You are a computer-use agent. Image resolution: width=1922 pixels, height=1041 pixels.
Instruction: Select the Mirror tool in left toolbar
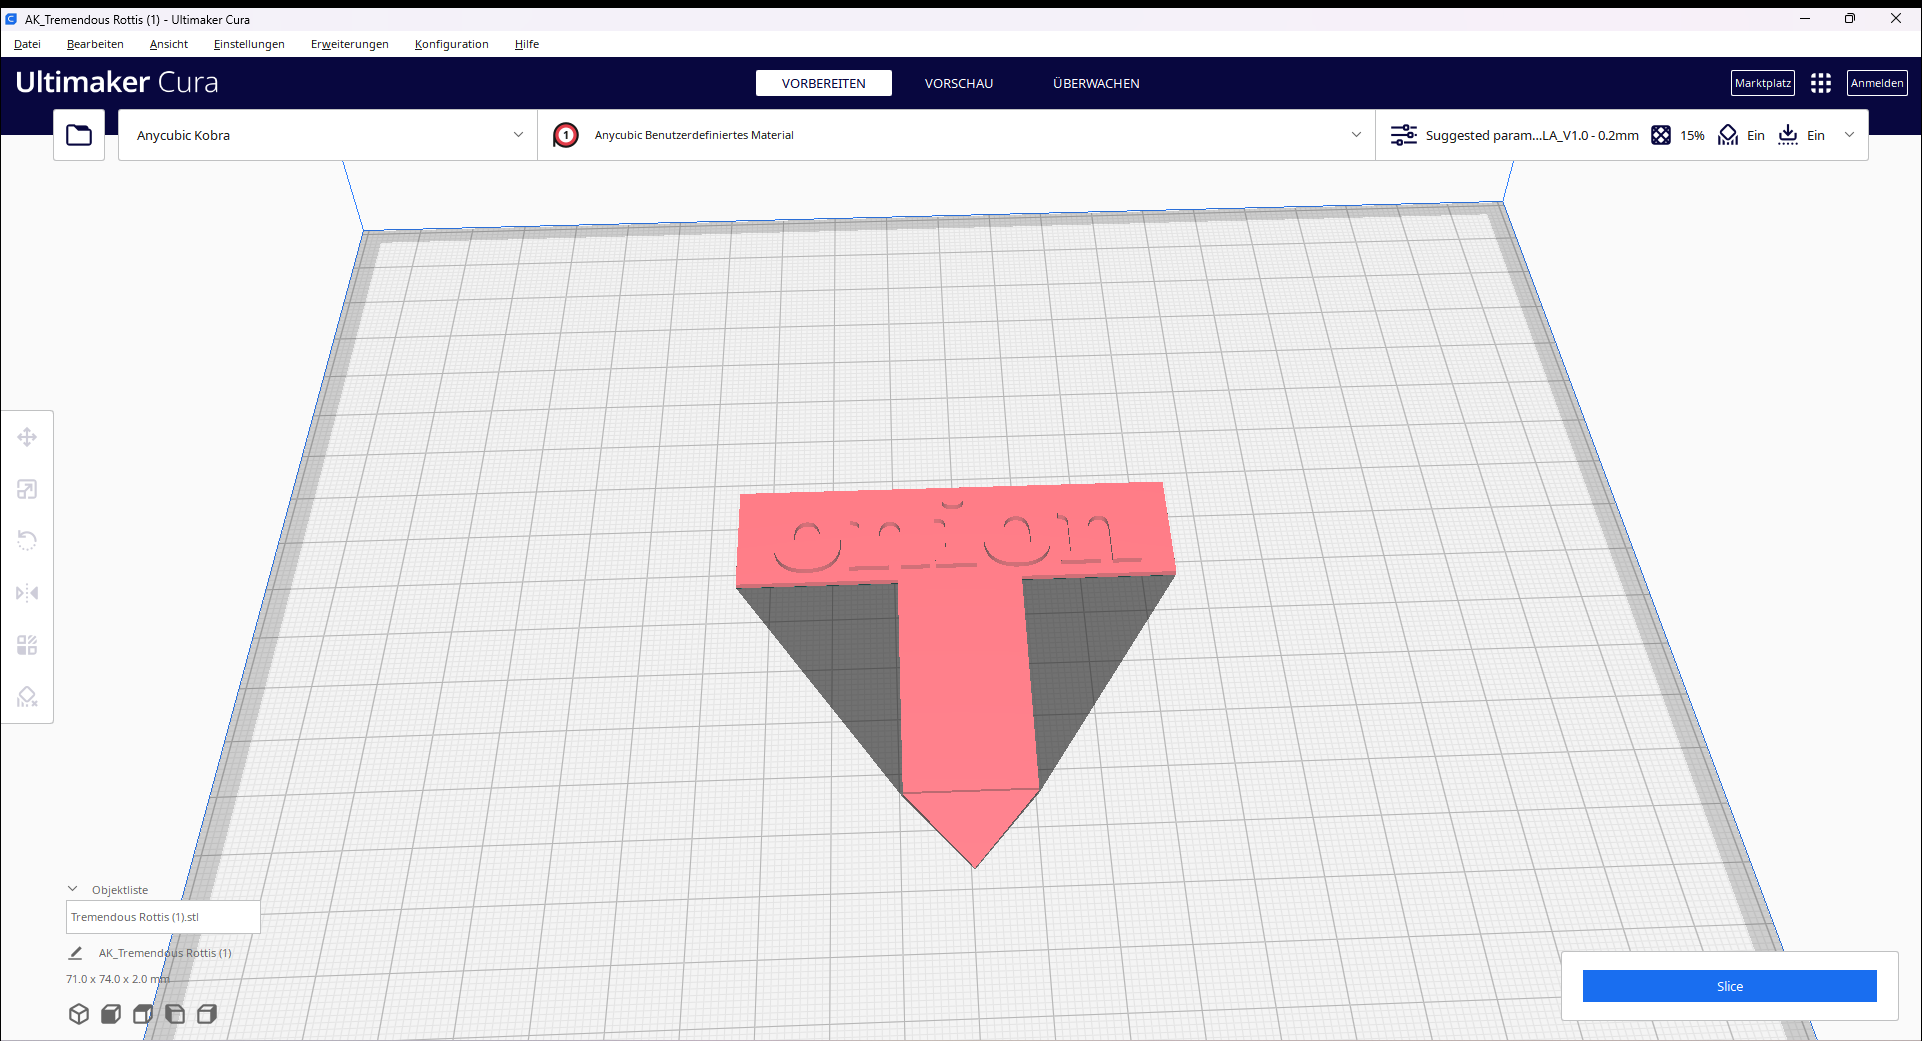[27, 593]
